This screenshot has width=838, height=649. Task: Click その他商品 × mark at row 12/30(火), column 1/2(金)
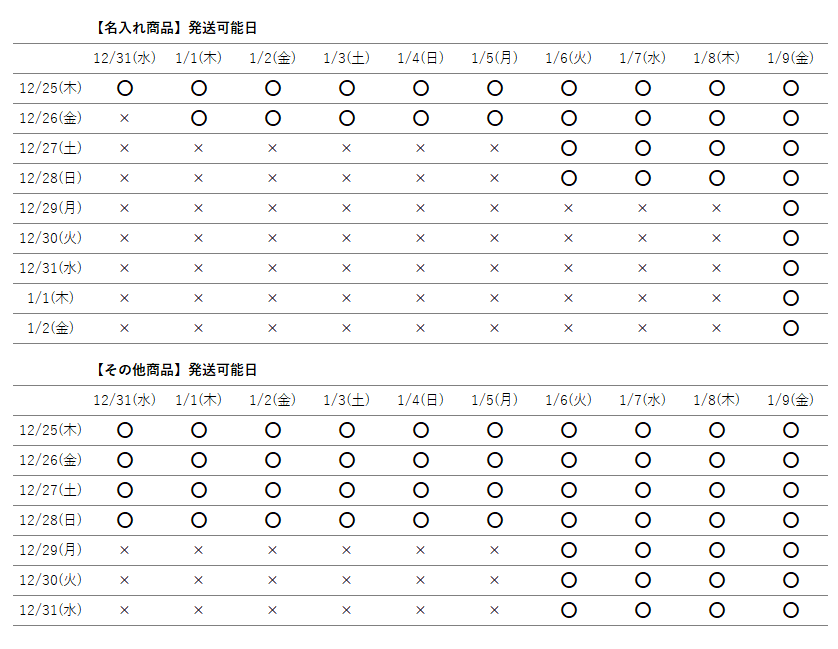coord(273,580)
